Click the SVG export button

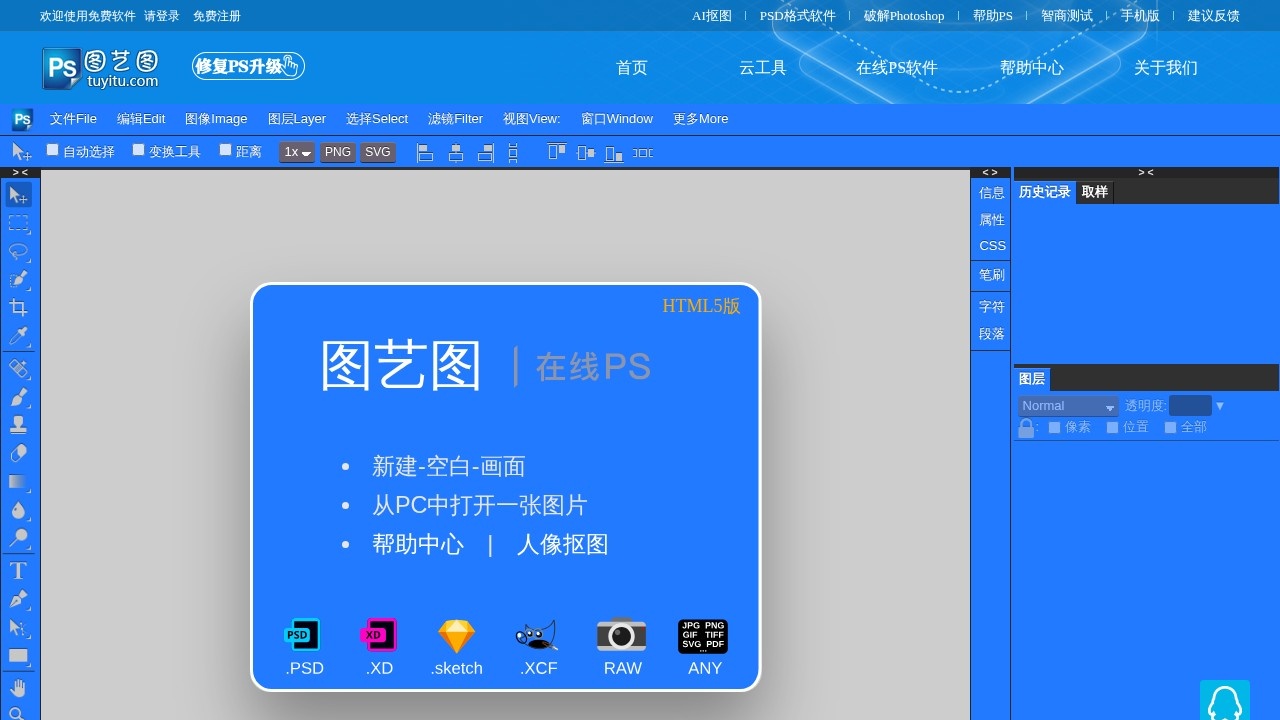(x=378, y=152)
